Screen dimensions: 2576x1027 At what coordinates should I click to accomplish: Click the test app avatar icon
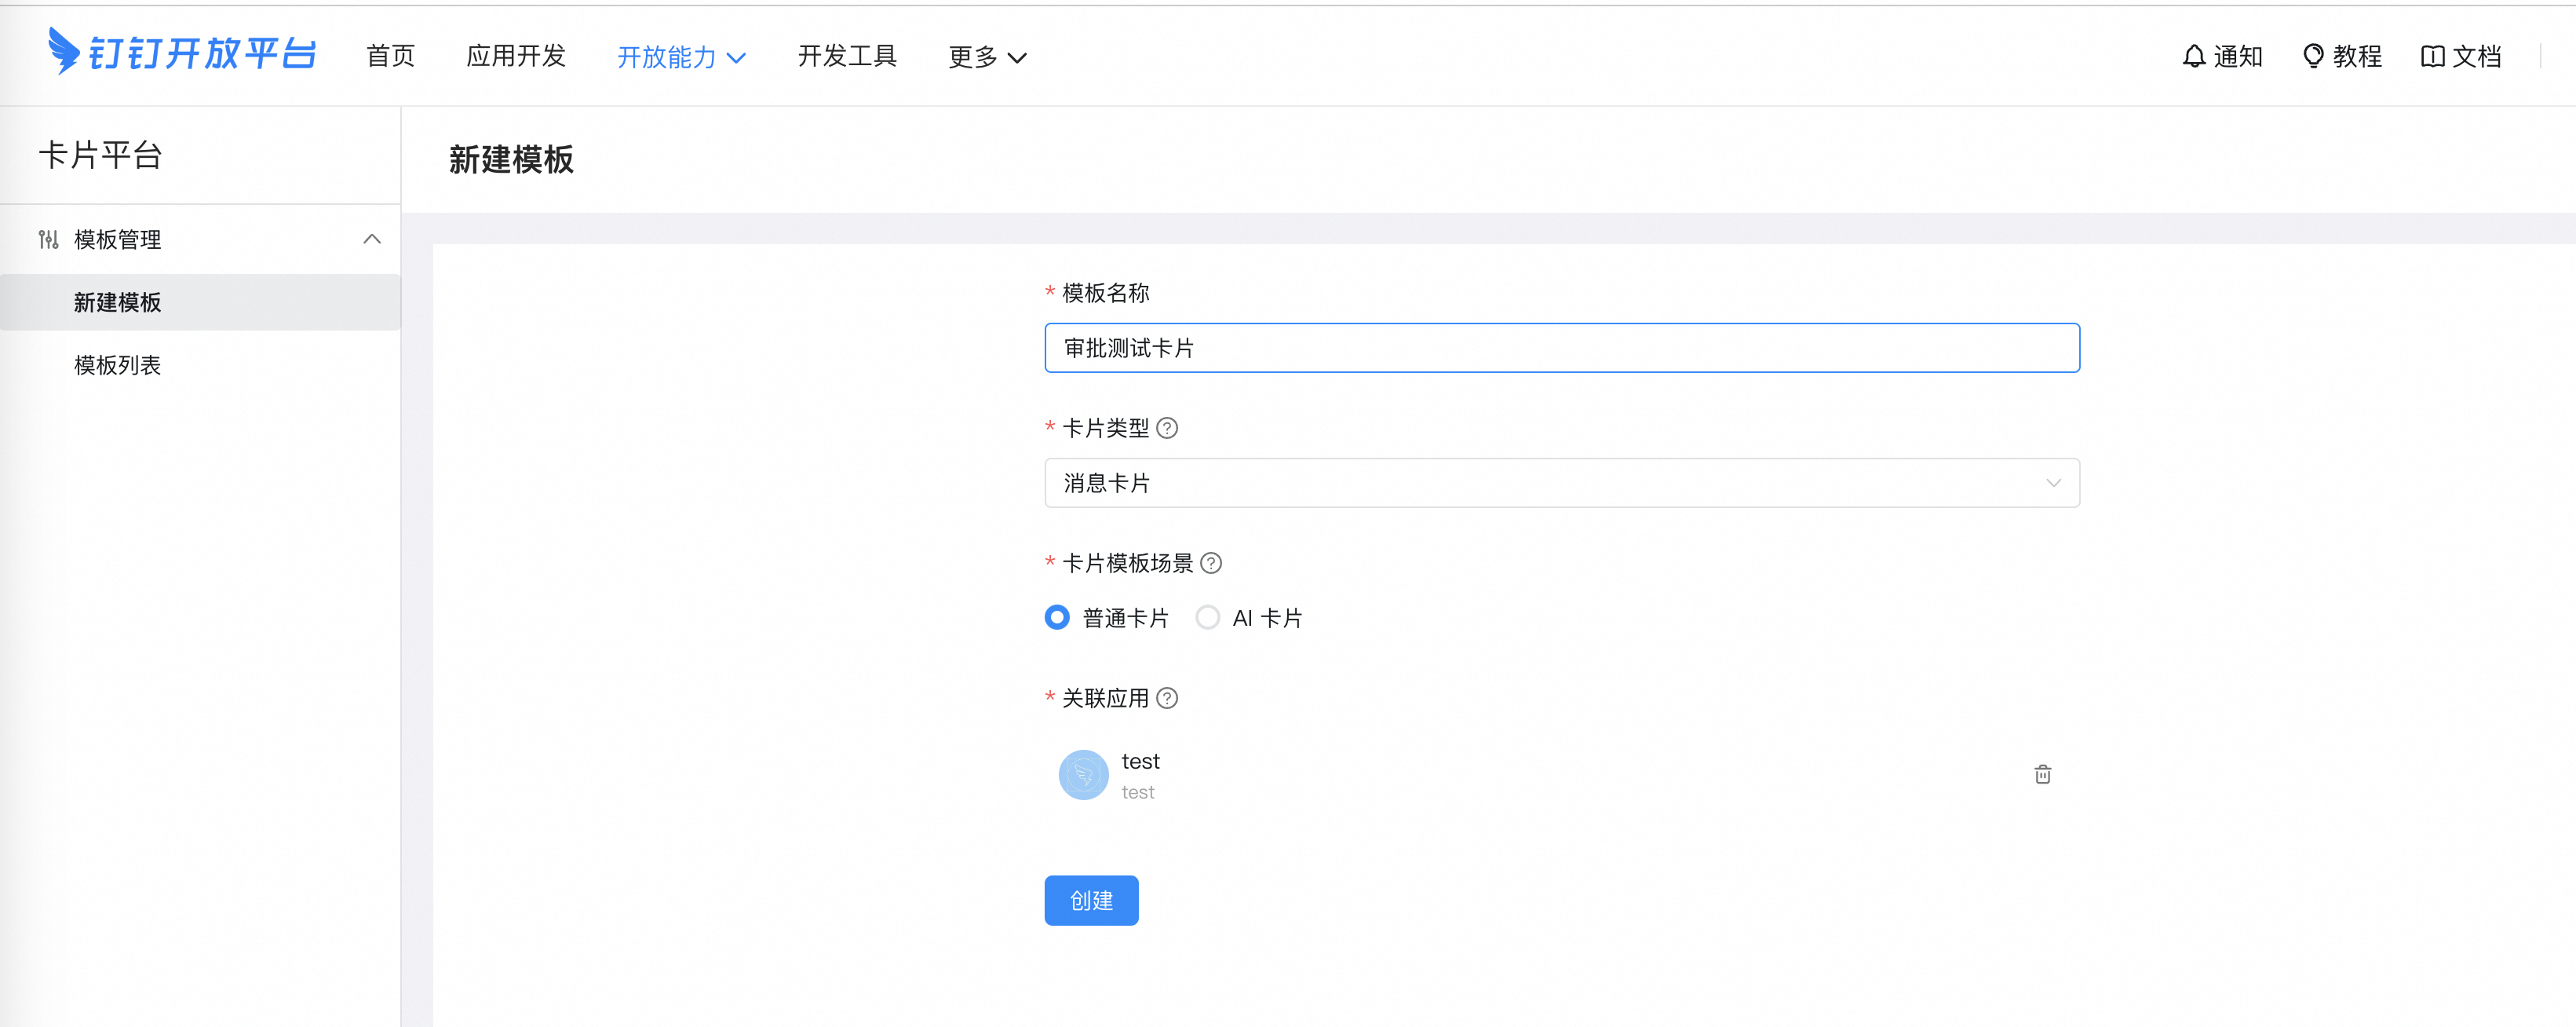click(x=1083, y=775)
